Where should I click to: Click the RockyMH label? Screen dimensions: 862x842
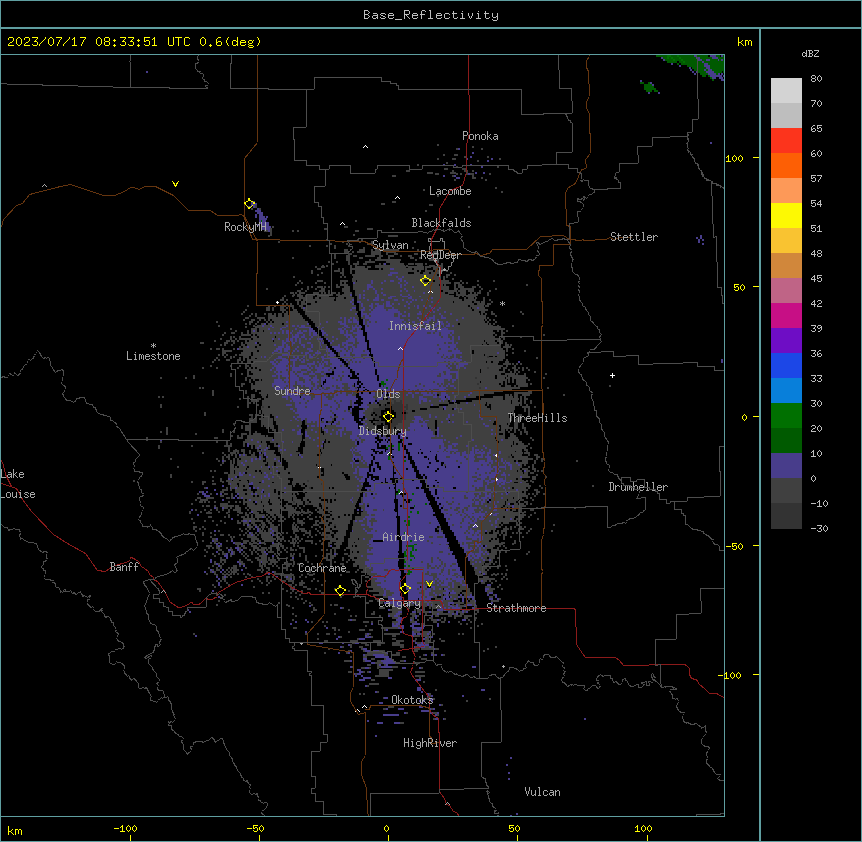point(245,227)
